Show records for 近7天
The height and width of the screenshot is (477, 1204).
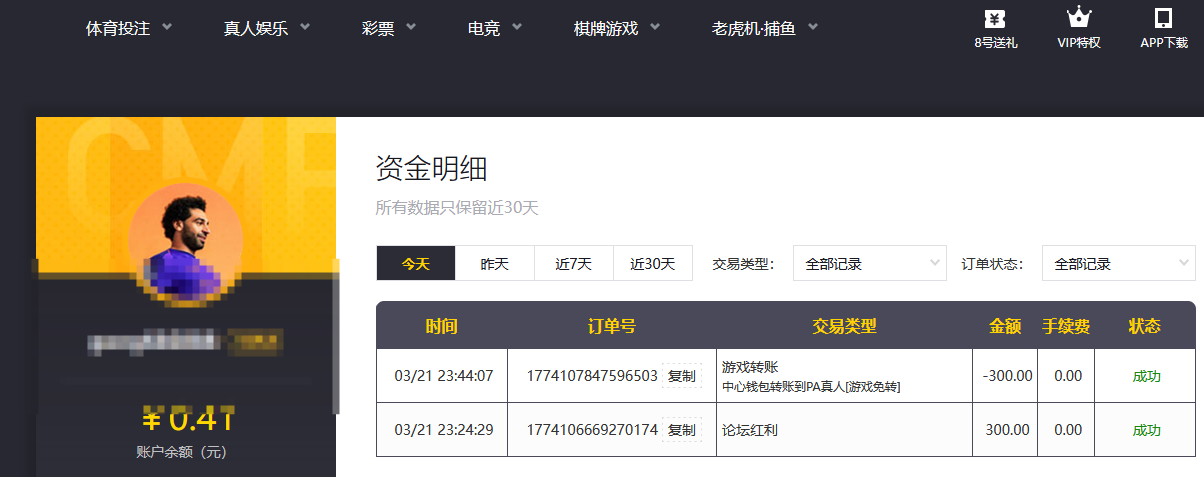574,264
